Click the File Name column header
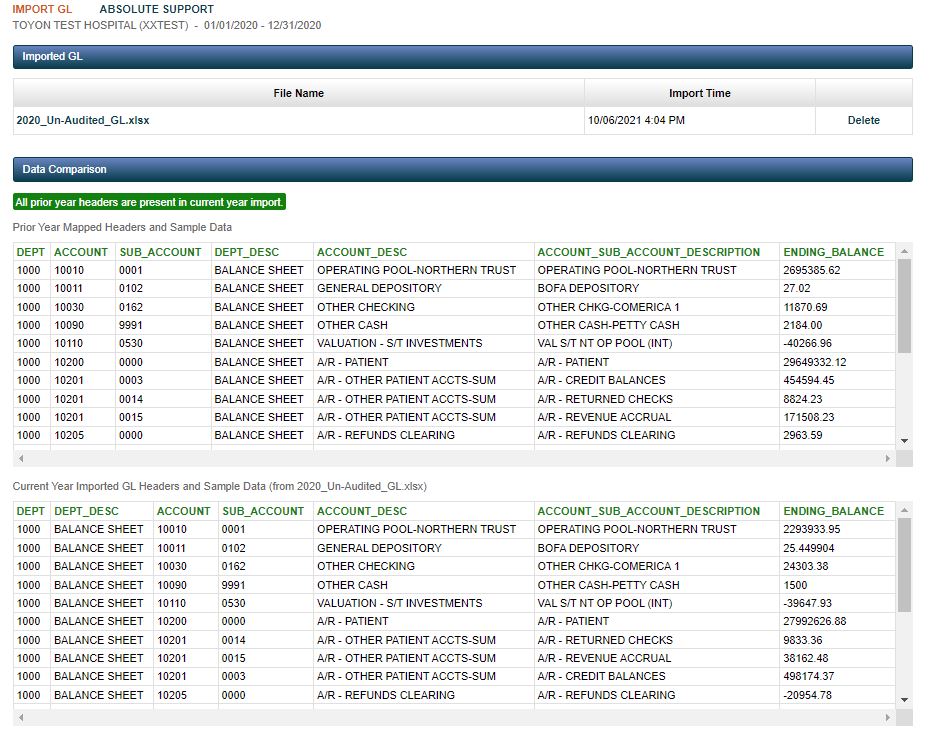Screen dimensions: 948x738 pyautogui.click(x=299, y=93)
